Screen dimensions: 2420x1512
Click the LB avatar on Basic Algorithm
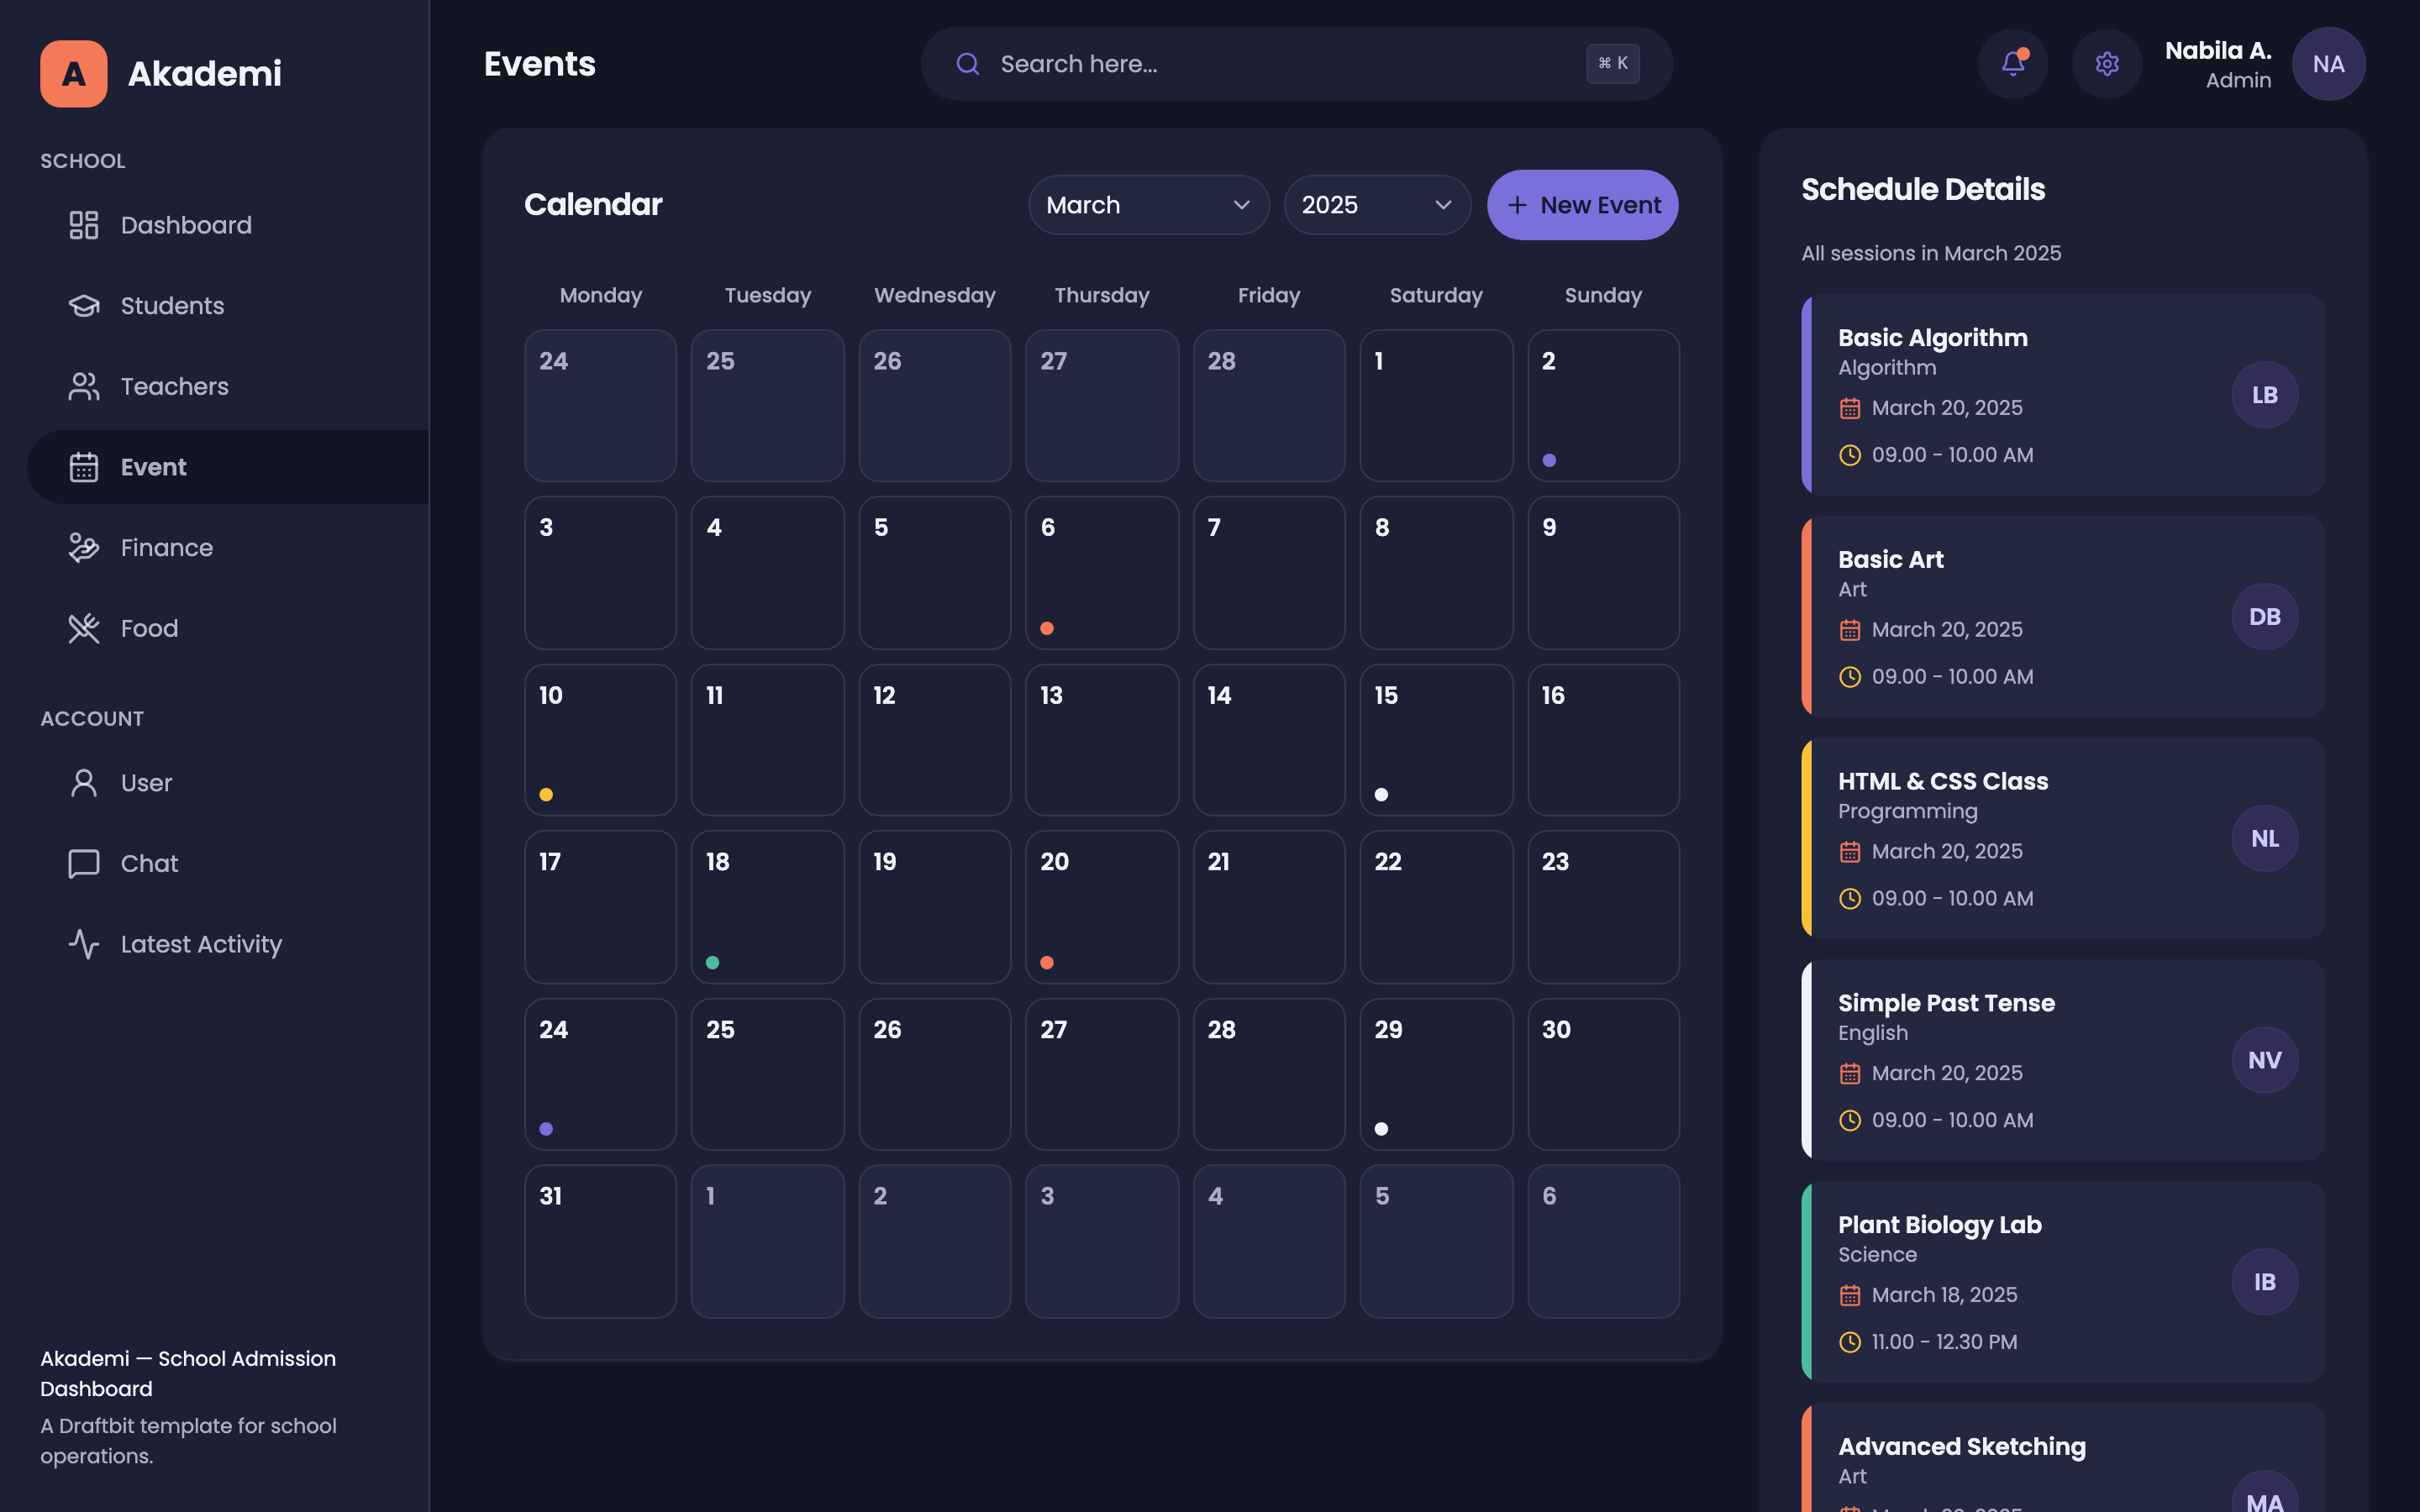pos(2264,395)
